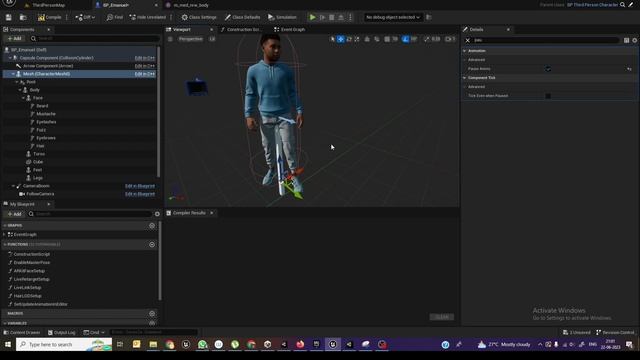The width and height of the screenshot is (640, 360).
Task: Clear the Details search with X icon
Action: point(467,40)
